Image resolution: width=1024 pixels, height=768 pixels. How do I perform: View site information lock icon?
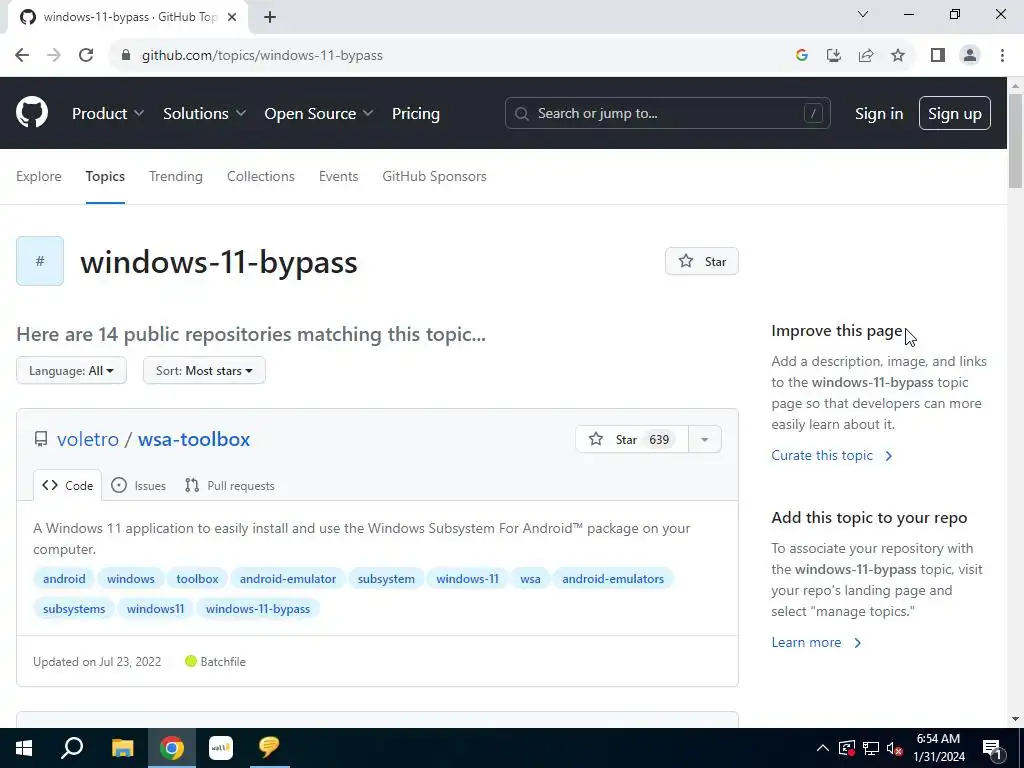pyautogui.click(x=126, y=56)
